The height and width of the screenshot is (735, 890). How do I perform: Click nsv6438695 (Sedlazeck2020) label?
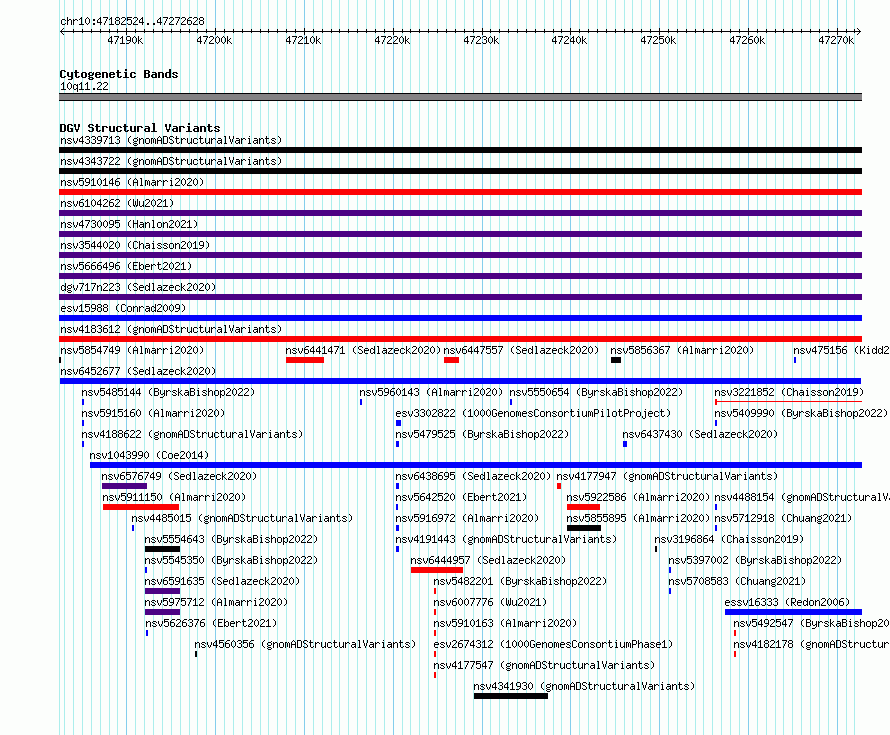pyautogui.click(x=473, y=476)
